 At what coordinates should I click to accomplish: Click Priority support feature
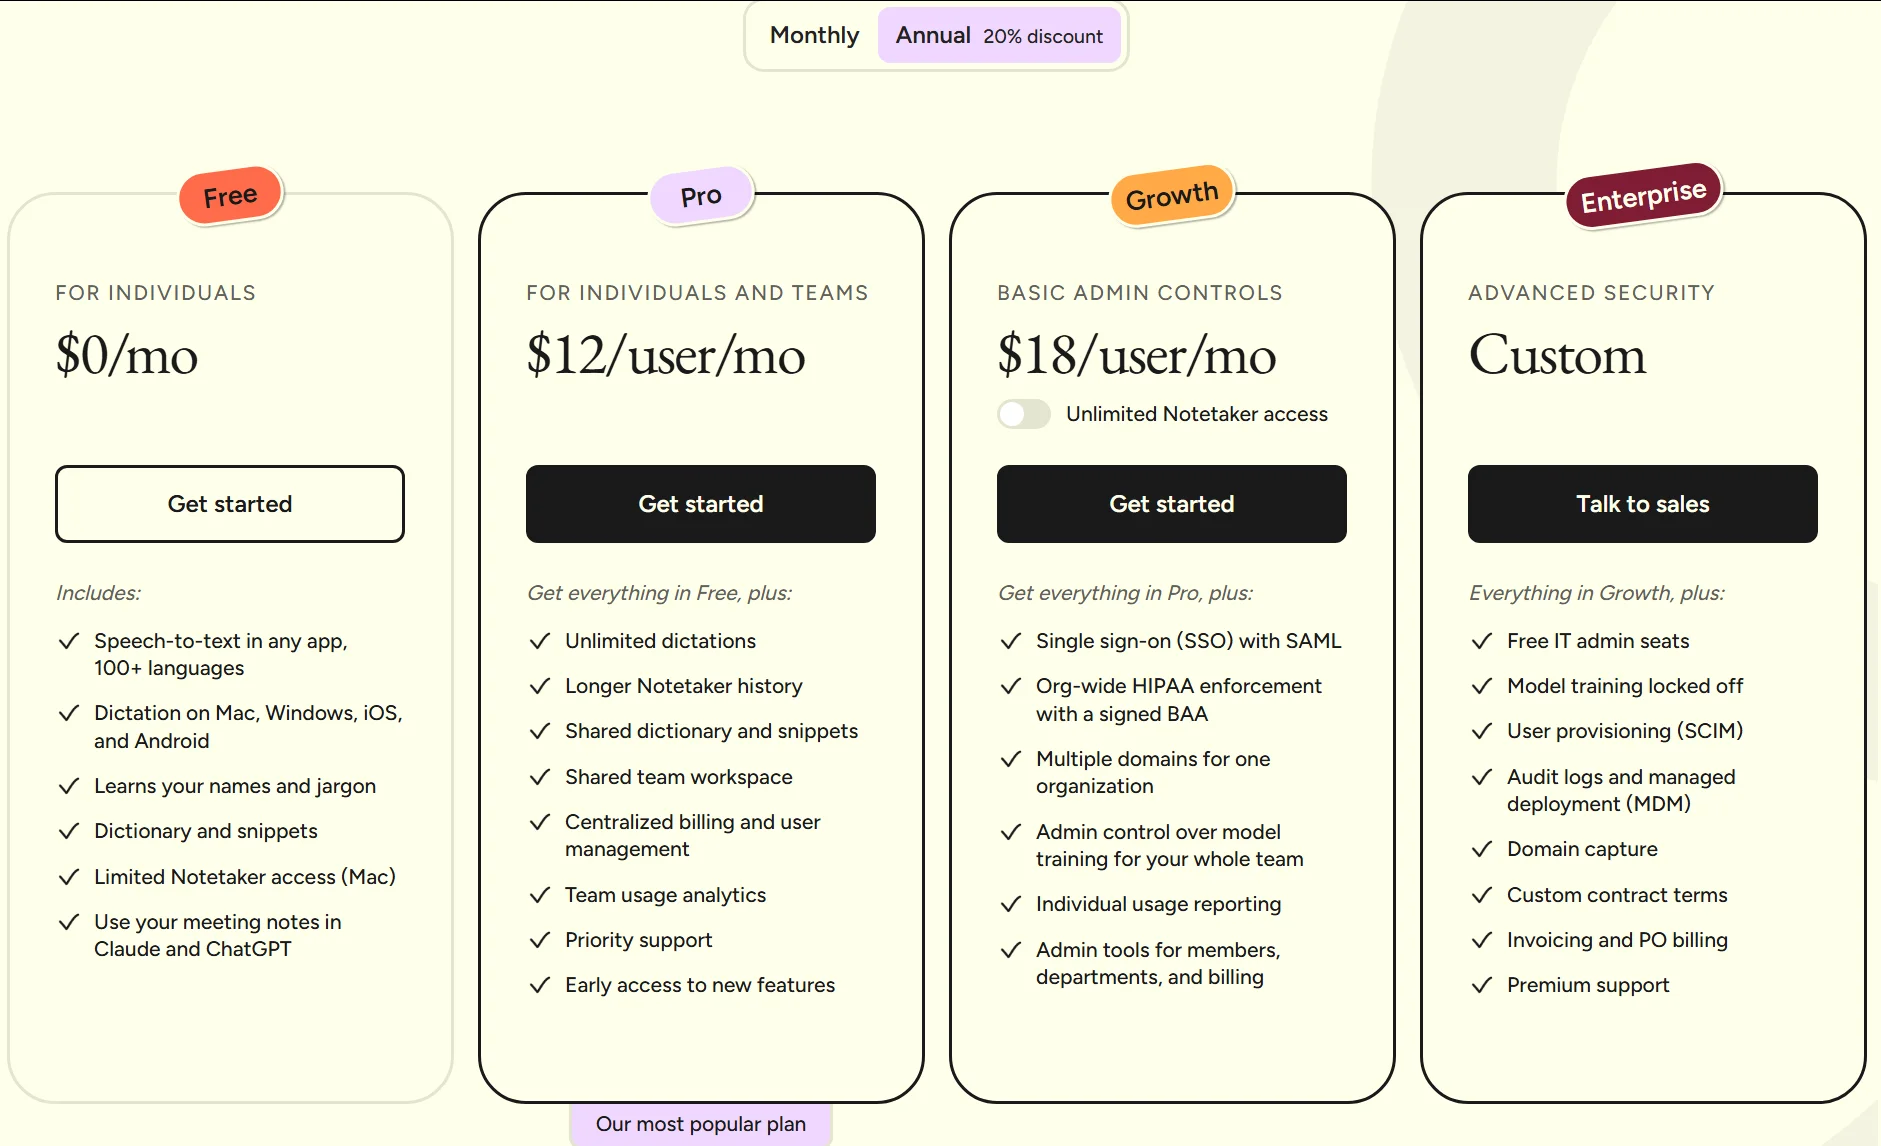tap(638, 940)
